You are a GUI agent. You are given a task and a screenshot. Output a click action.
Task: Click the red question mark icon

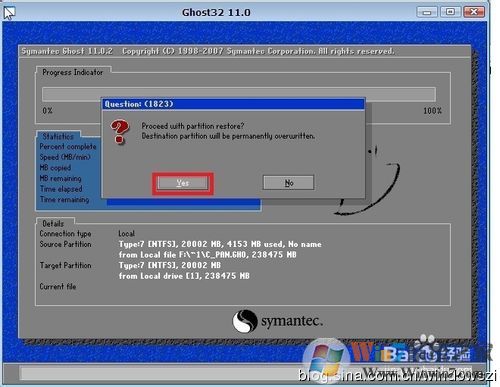click(x=119, y=132)
